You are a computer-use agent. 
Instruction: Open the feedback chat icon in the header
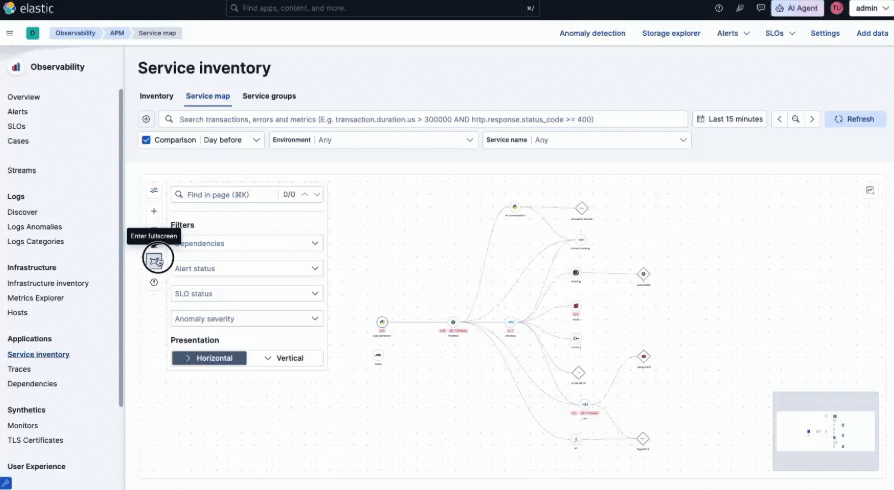coord(761,8)
